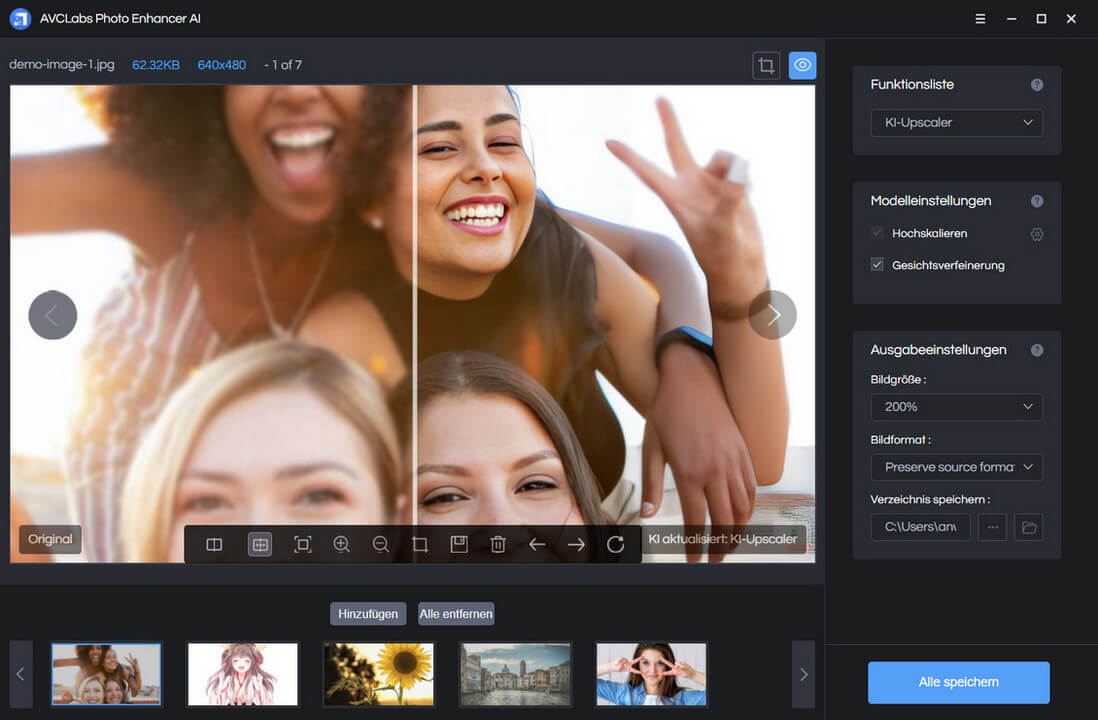Open the Bildformat dropdown
1098x720 pixels.
pos(957,467)
